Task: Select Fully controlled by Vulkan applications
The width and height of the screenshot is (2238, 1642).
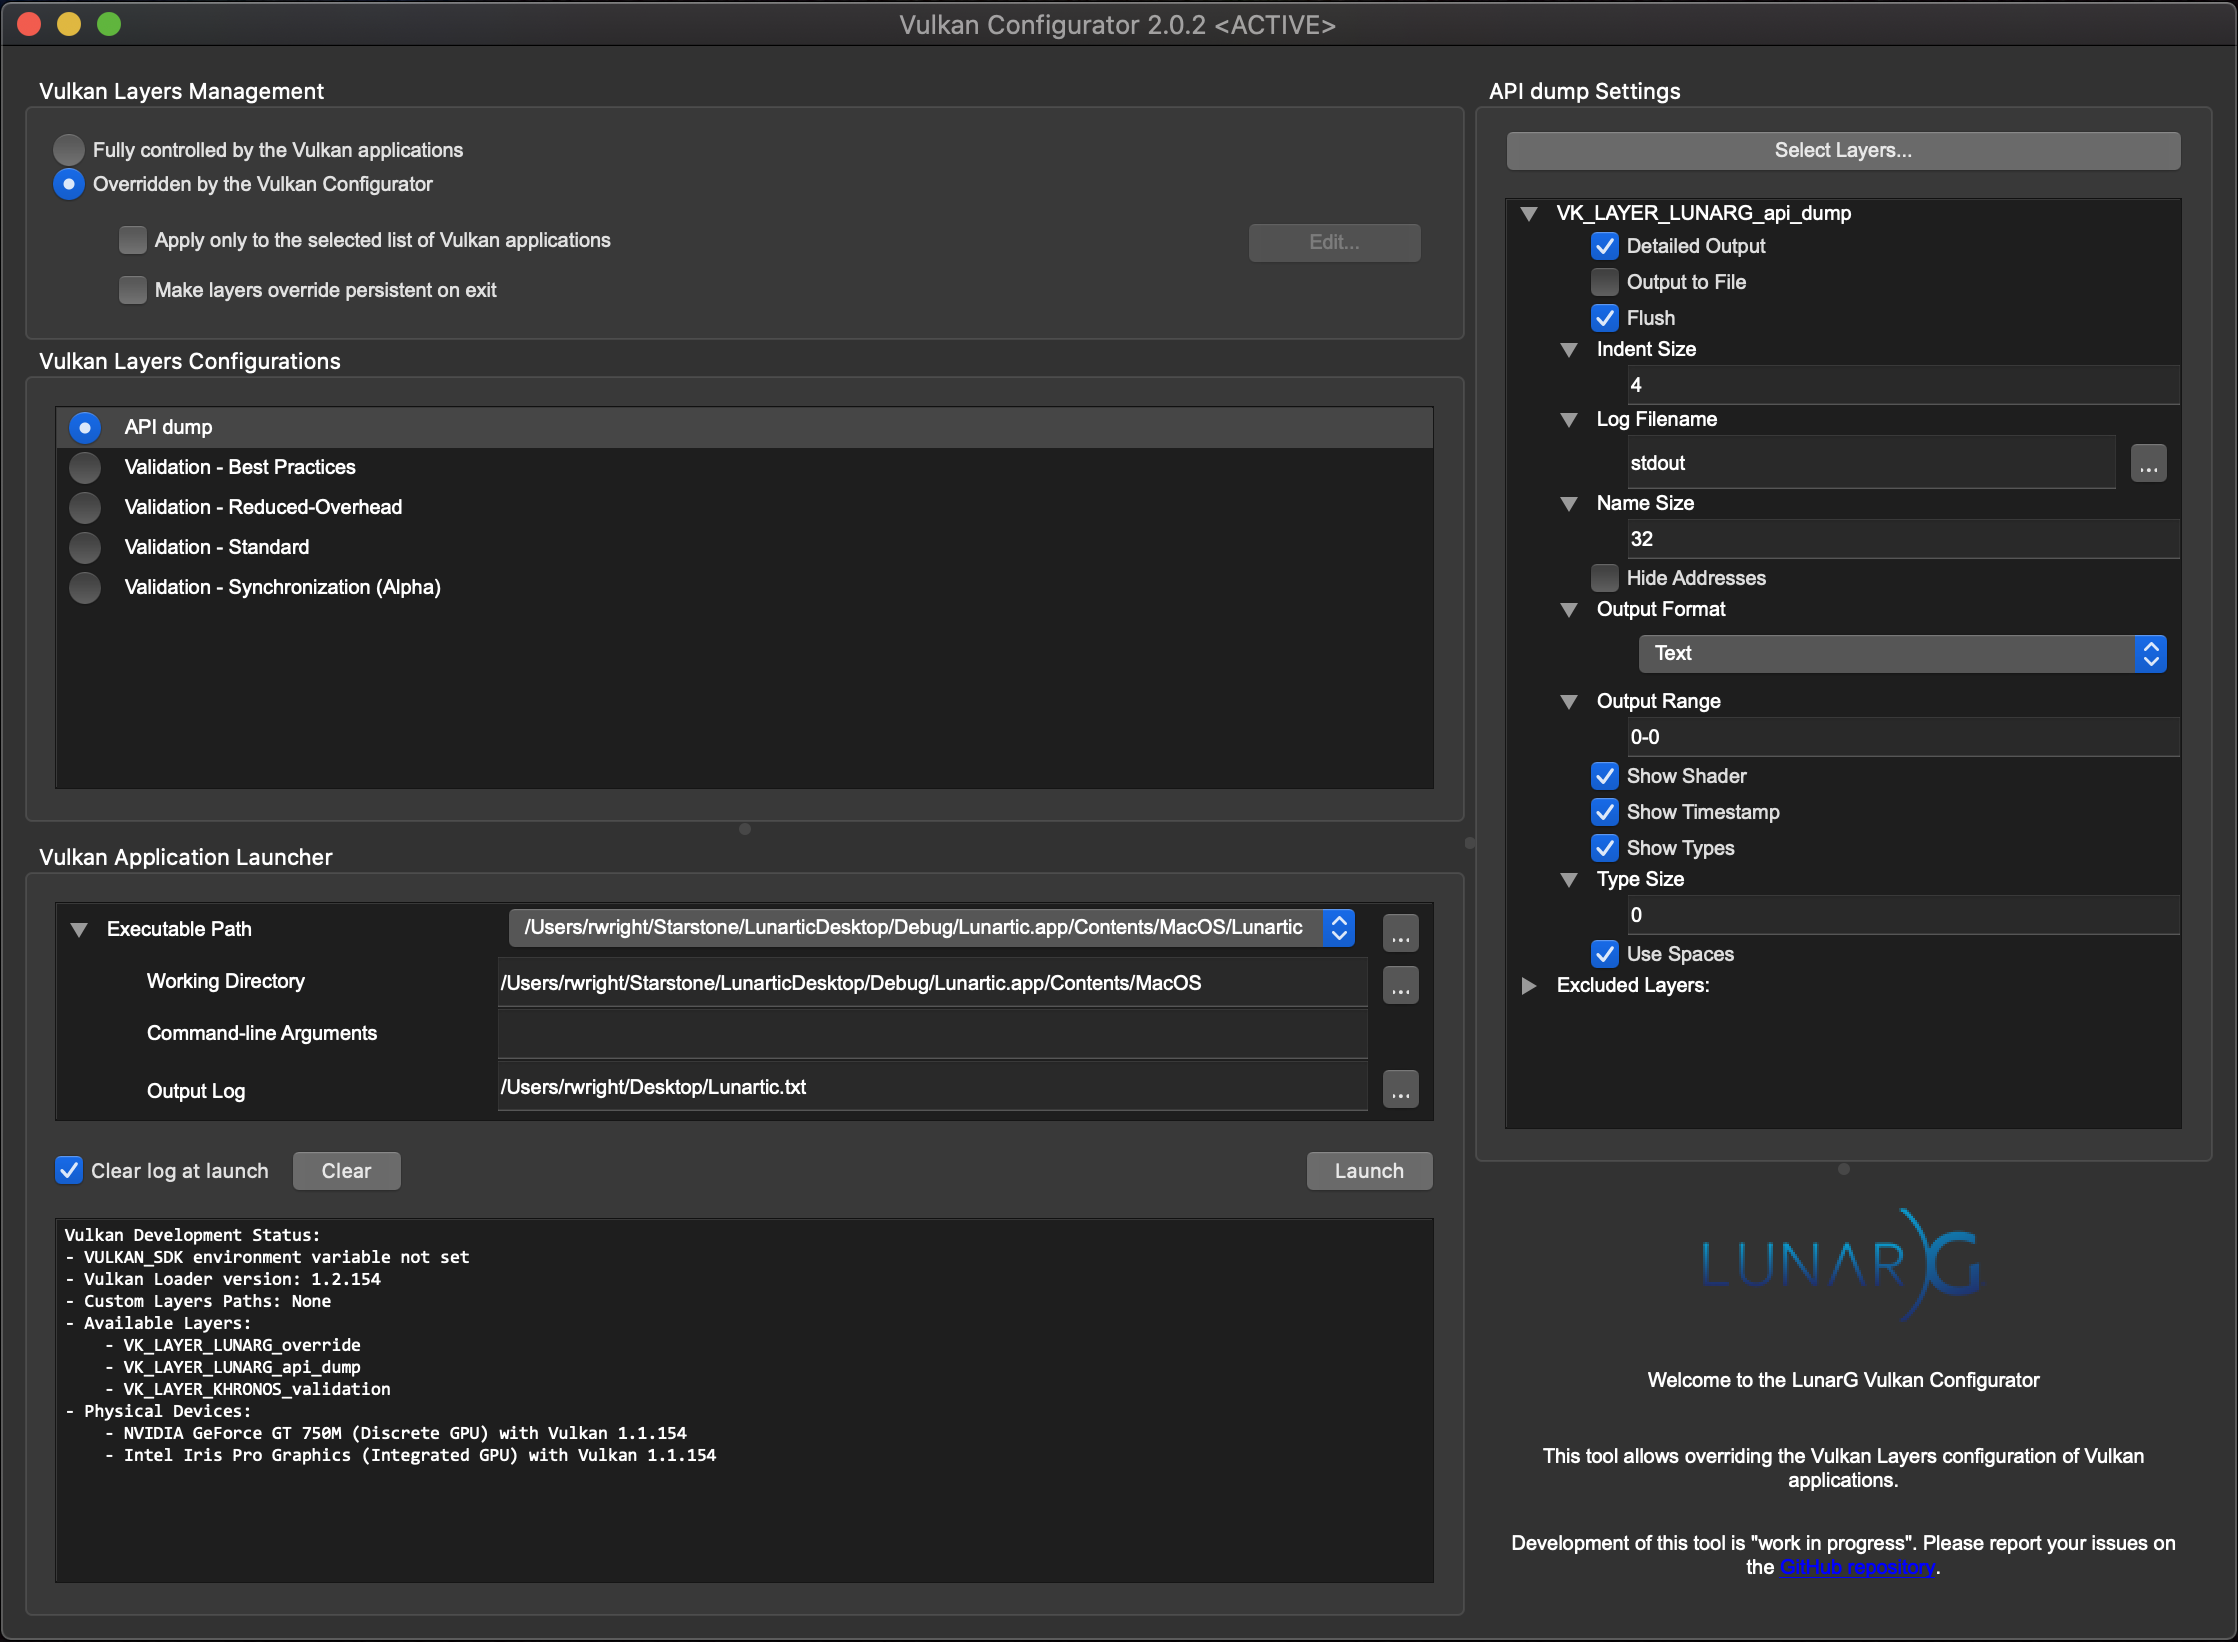Action: tap(69, 150)
